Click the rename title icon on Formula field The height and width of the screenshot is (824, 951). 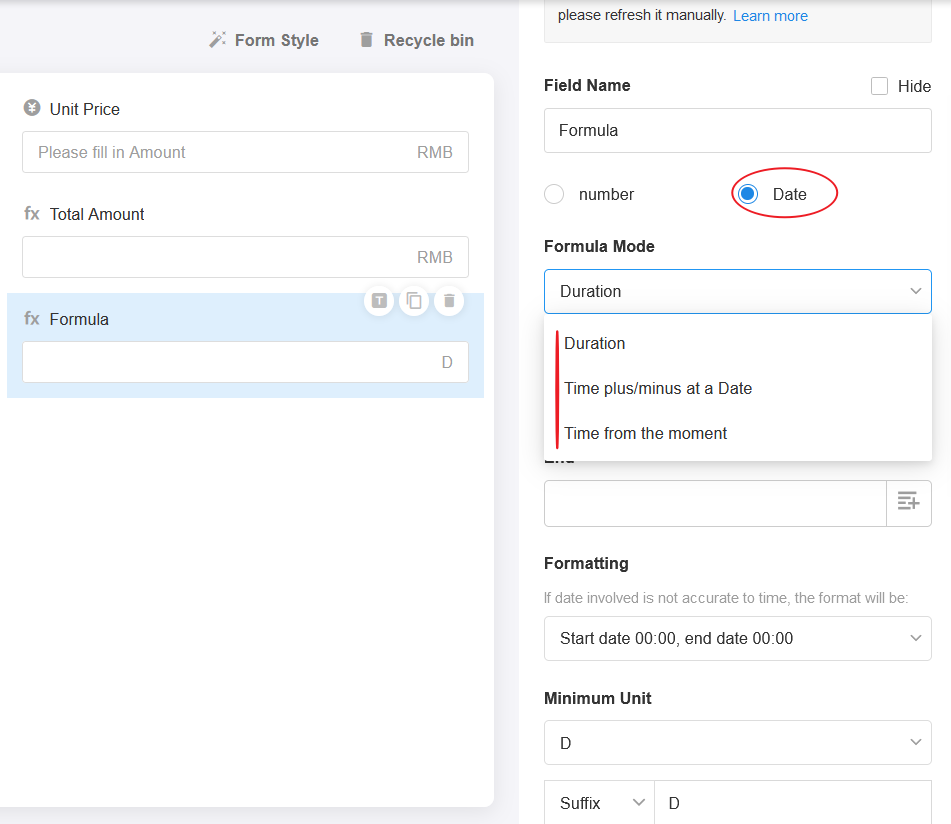click(379, 300)
